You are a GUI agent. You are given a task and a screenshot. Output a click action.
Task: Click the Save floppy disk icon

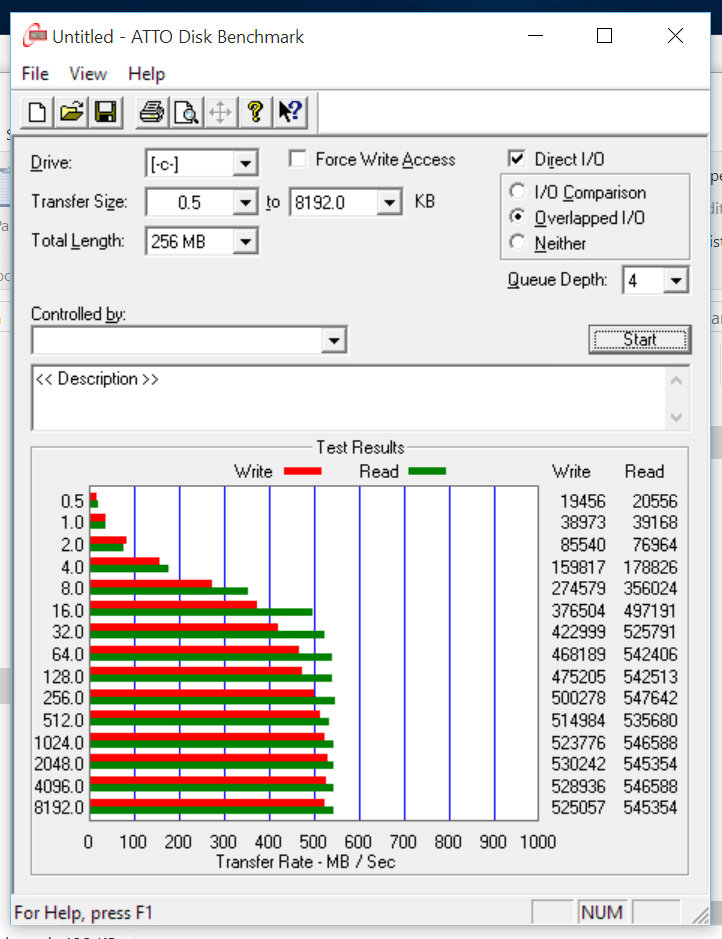pos(105,111)
